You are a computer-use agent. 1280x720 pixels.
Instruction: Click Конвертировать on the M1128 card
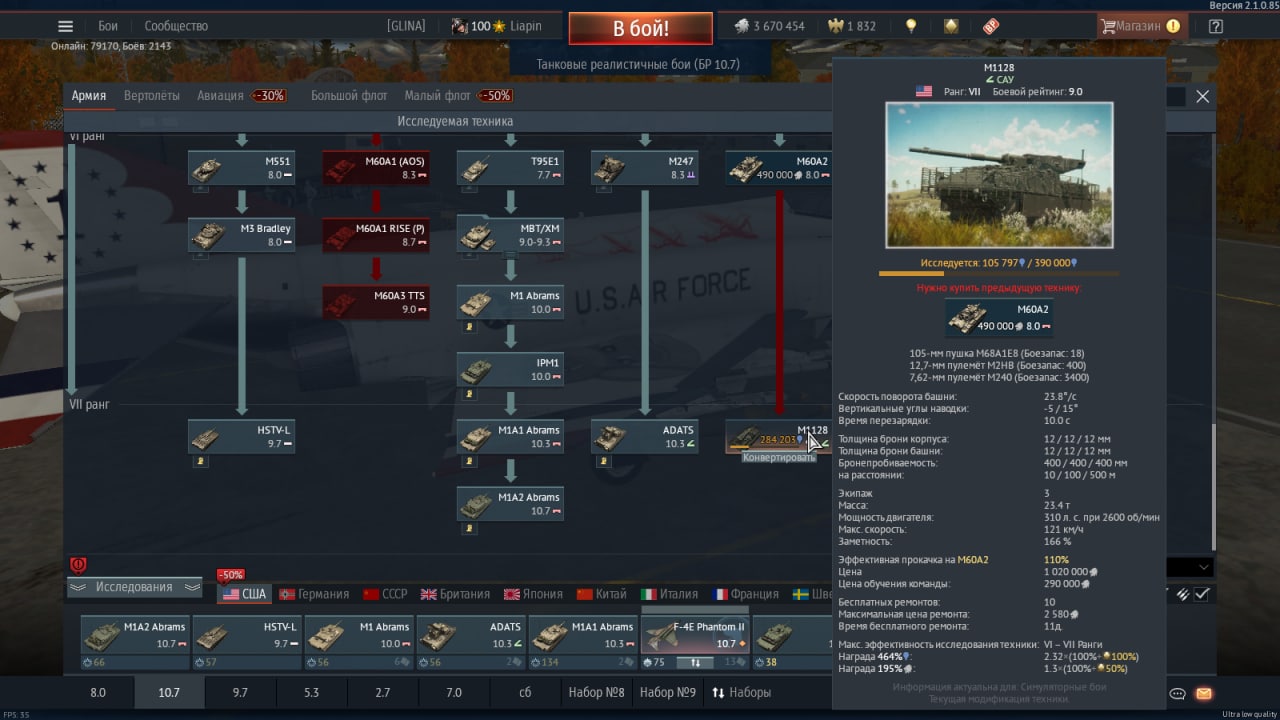779,457
